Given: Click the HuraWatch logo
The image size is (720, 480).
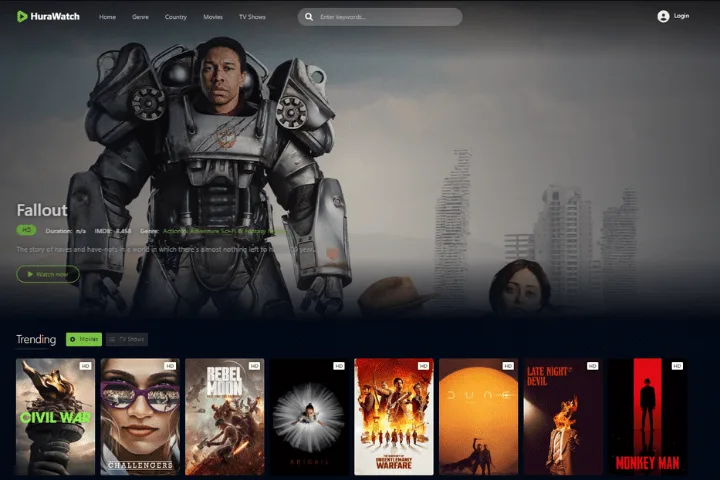Looking at the screenshot, I should 48,17.
